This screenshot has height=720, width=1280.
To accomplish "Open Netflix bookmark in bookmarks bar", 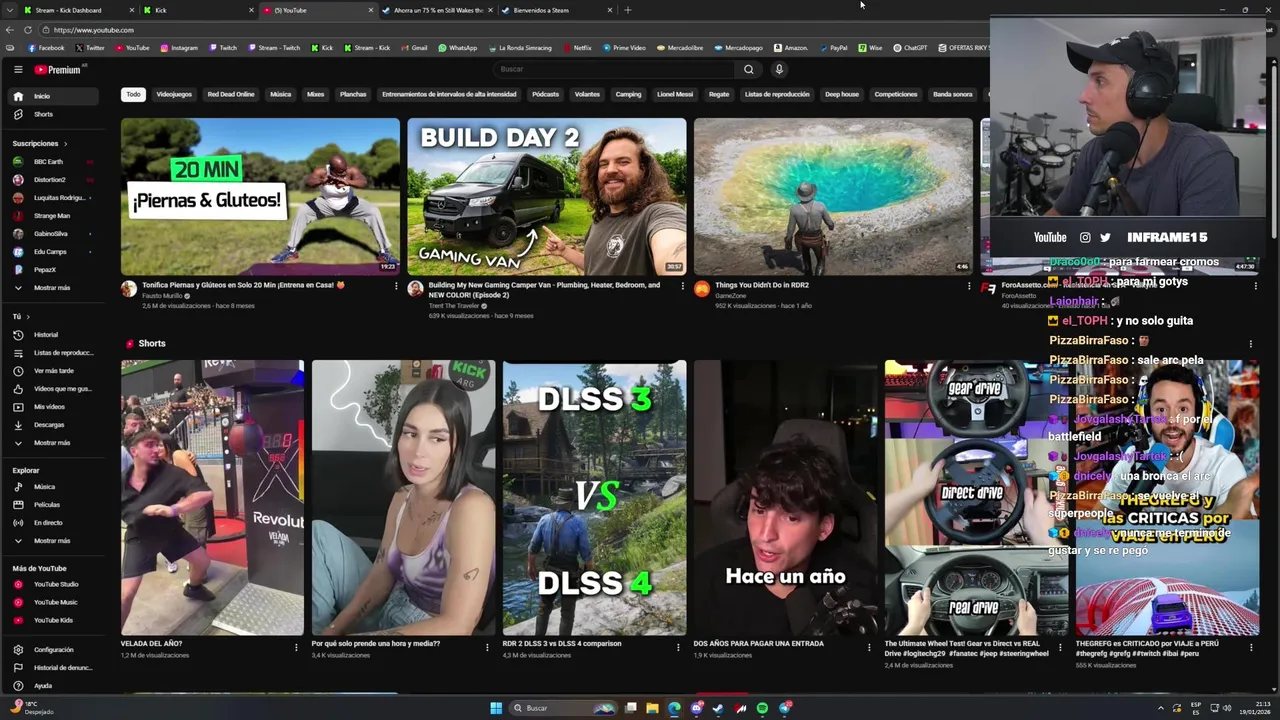I will 577,47.
